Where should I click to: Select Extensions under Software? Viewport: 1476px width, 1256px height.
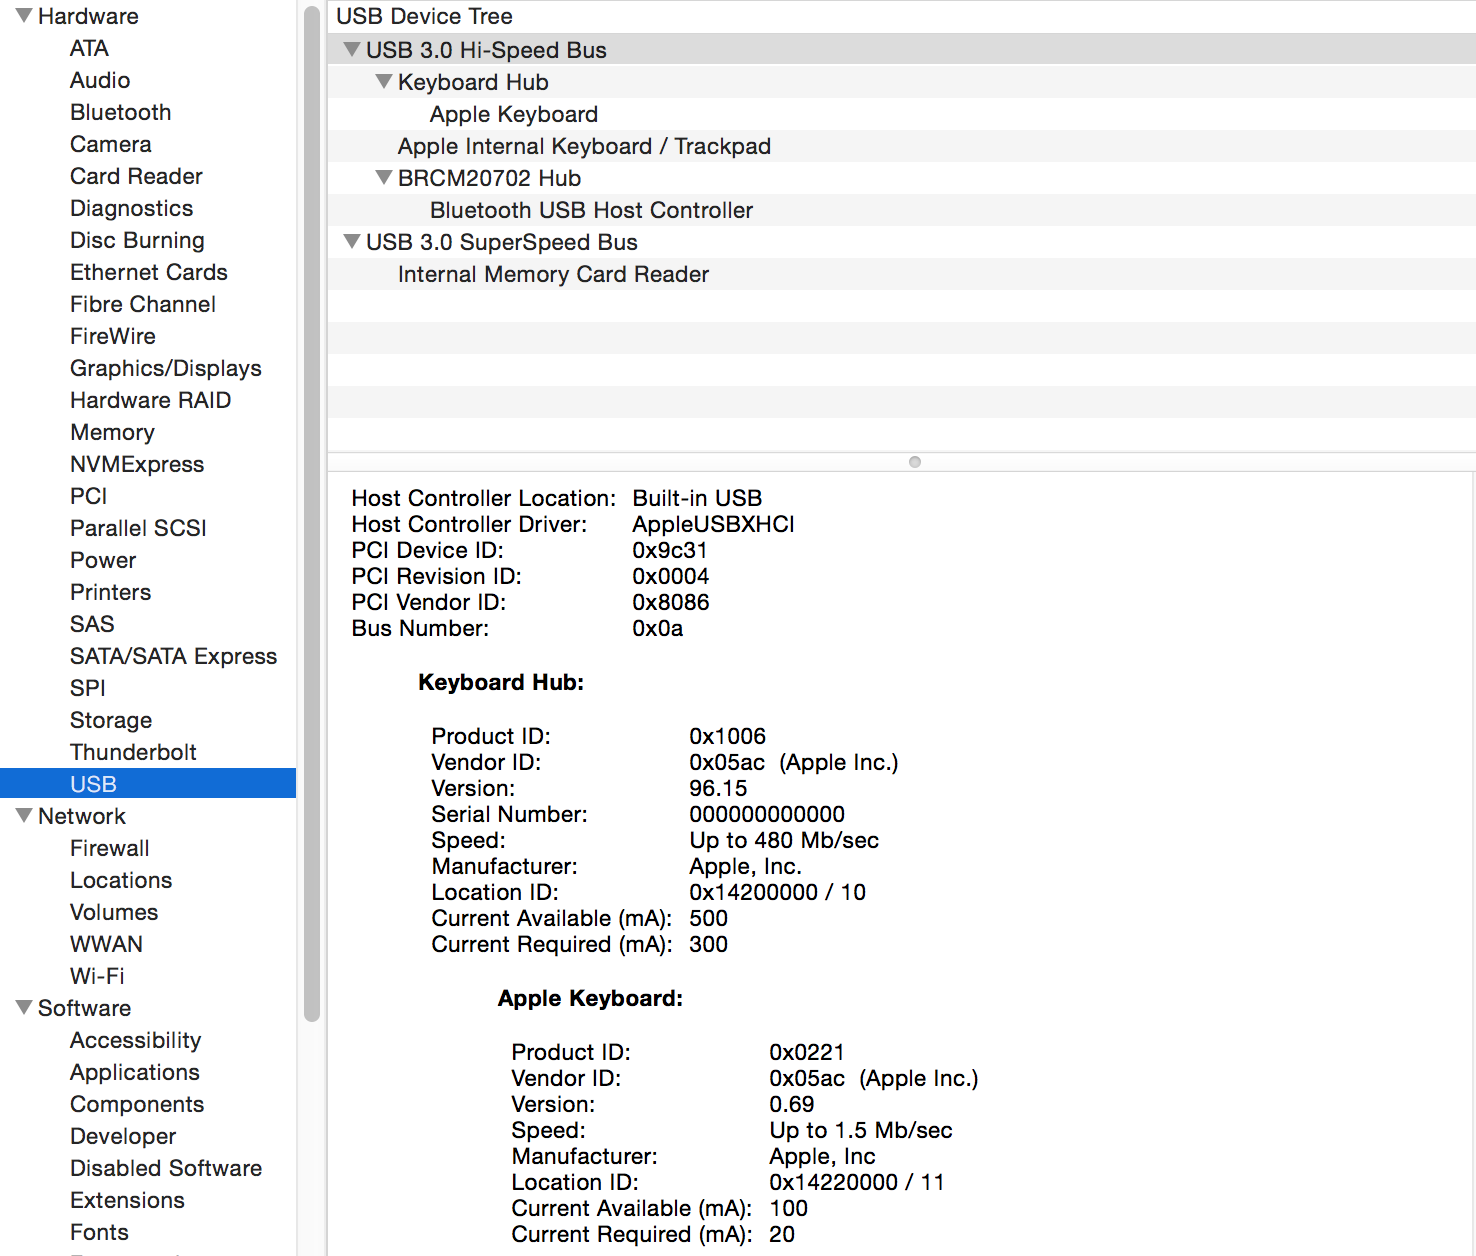point(127,1200)
